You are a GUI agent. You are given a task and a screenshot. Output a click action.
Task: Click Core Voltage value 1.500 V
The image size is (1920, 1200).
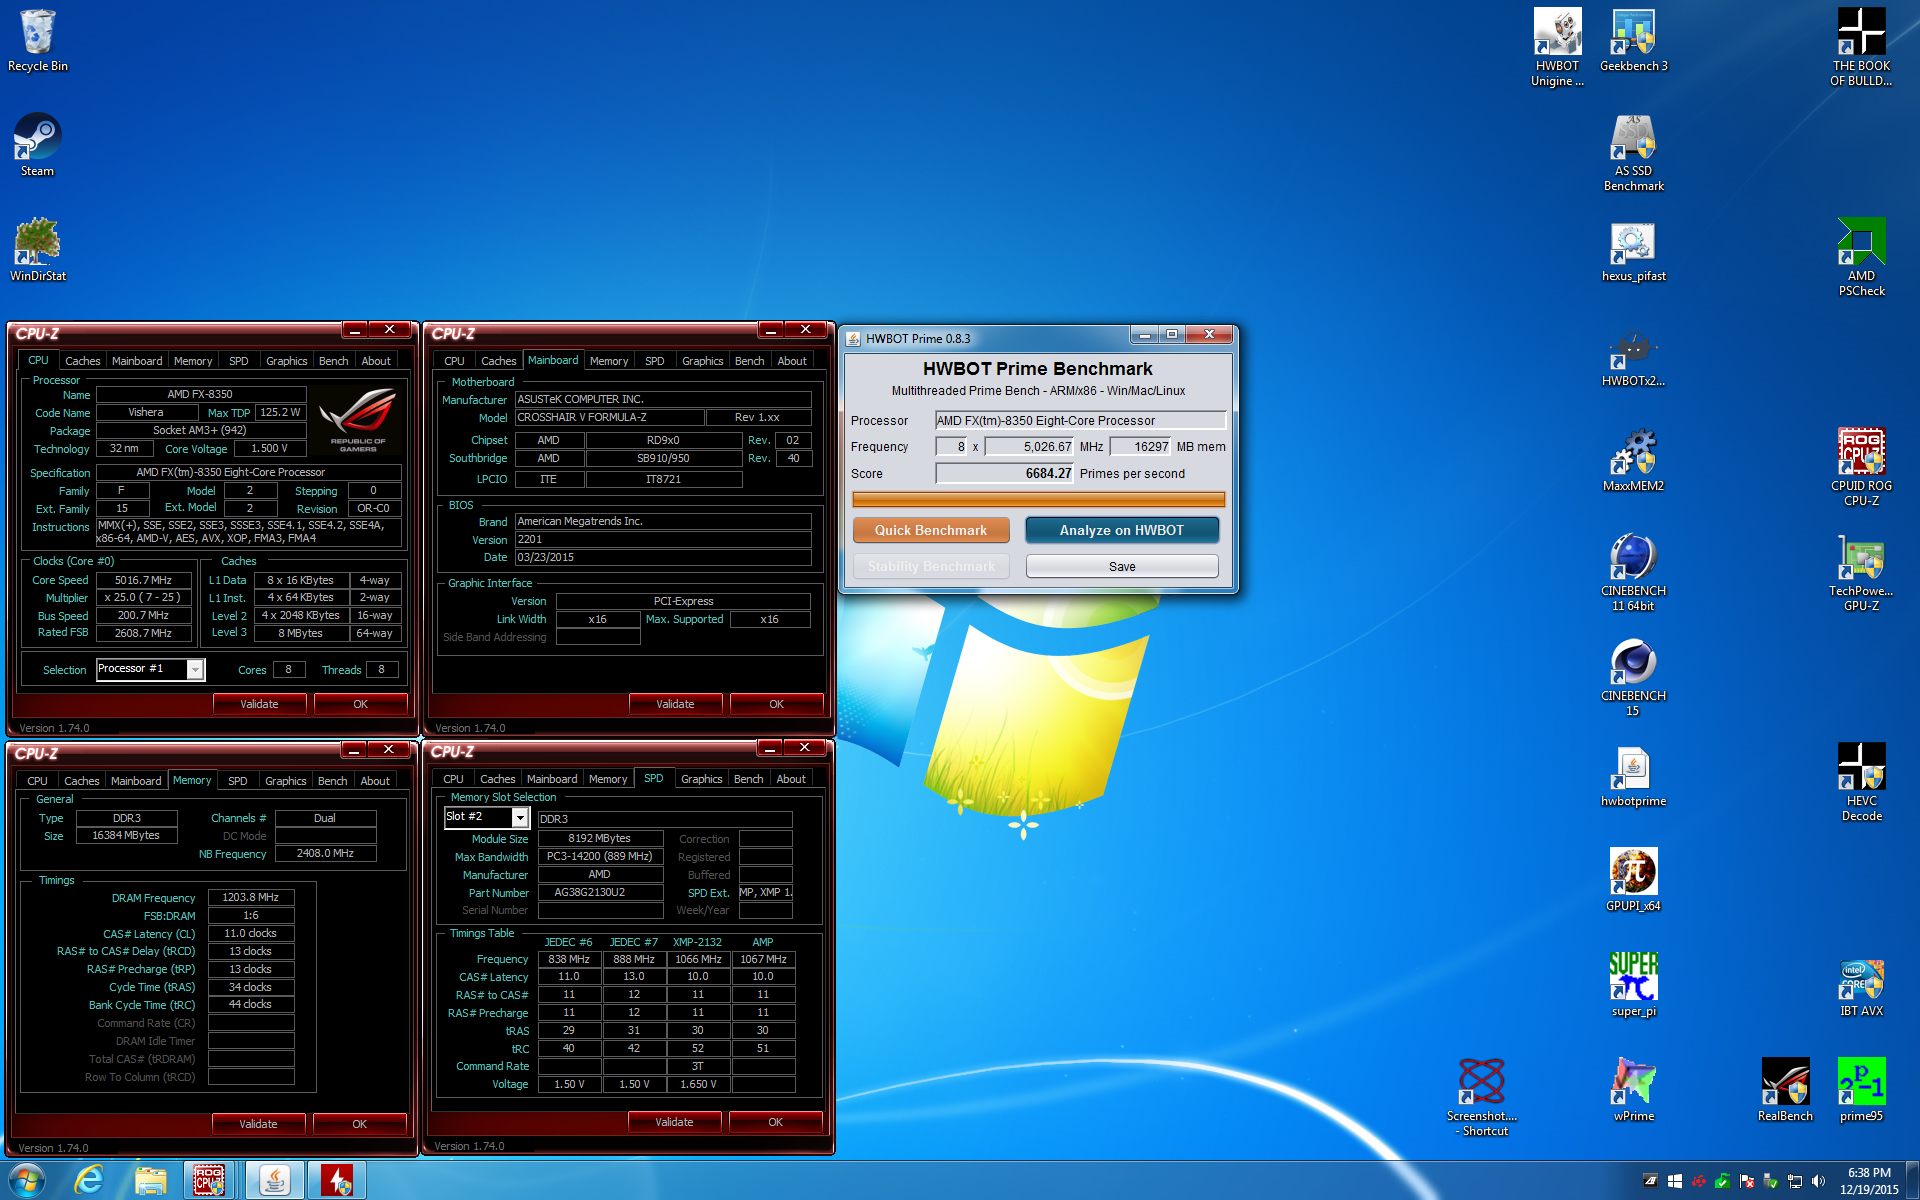pyautogui.click(x=270, y=449)
